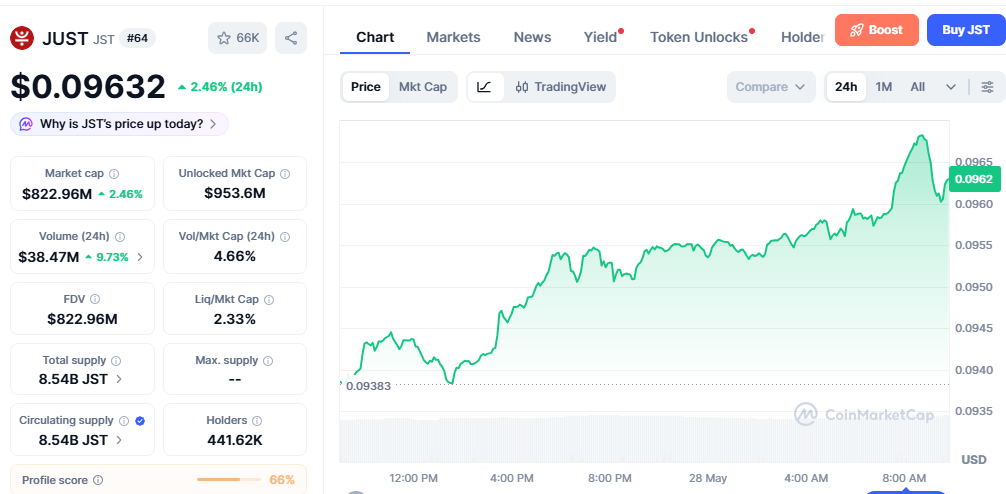Expand Total supply 8.54B JST chevron

tap(119, 379)
